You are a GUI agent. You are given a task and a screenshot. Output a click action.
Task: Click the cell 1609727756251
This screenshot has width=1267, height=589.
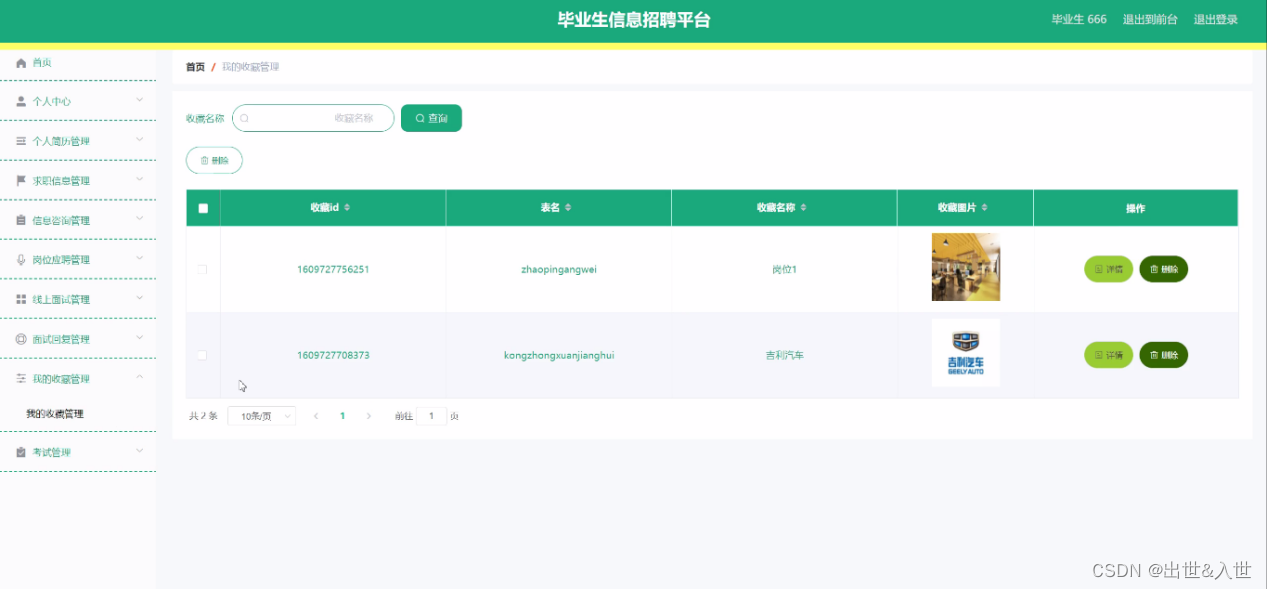click(333, 269)
